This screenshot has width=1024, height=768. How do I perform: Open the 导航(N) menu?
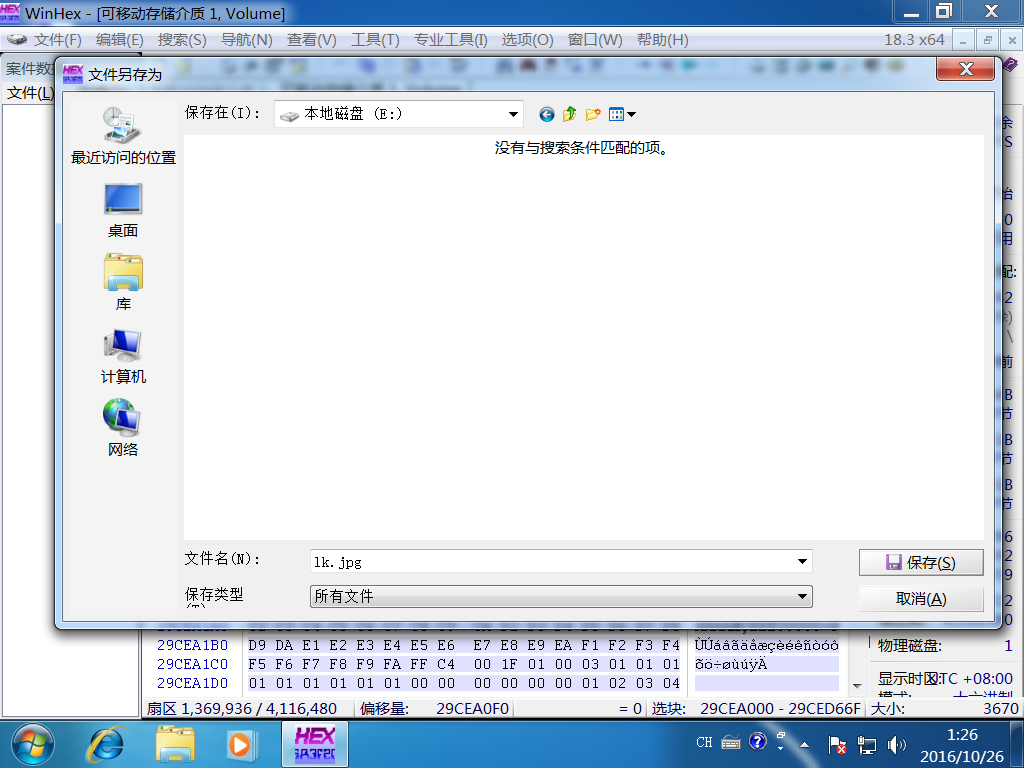click(247, 40)
